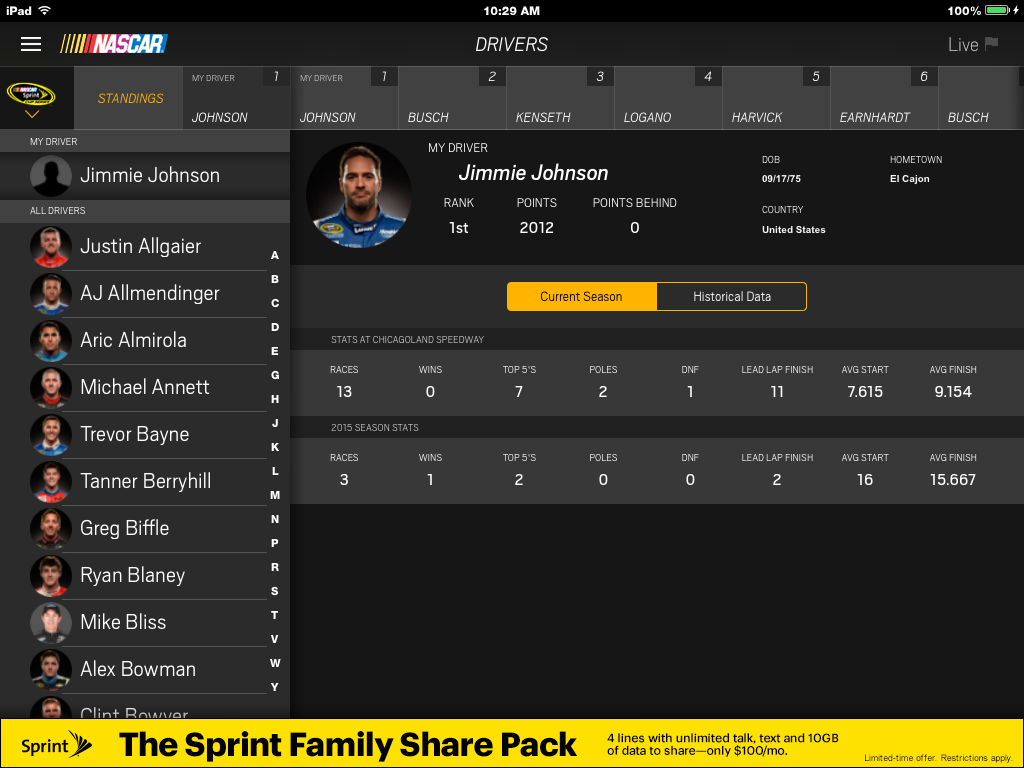The width and height of the screenshot is (1024, 768).
Task: Jump to letter L in index
Action: pyautogui.click(x=275, y=471)
